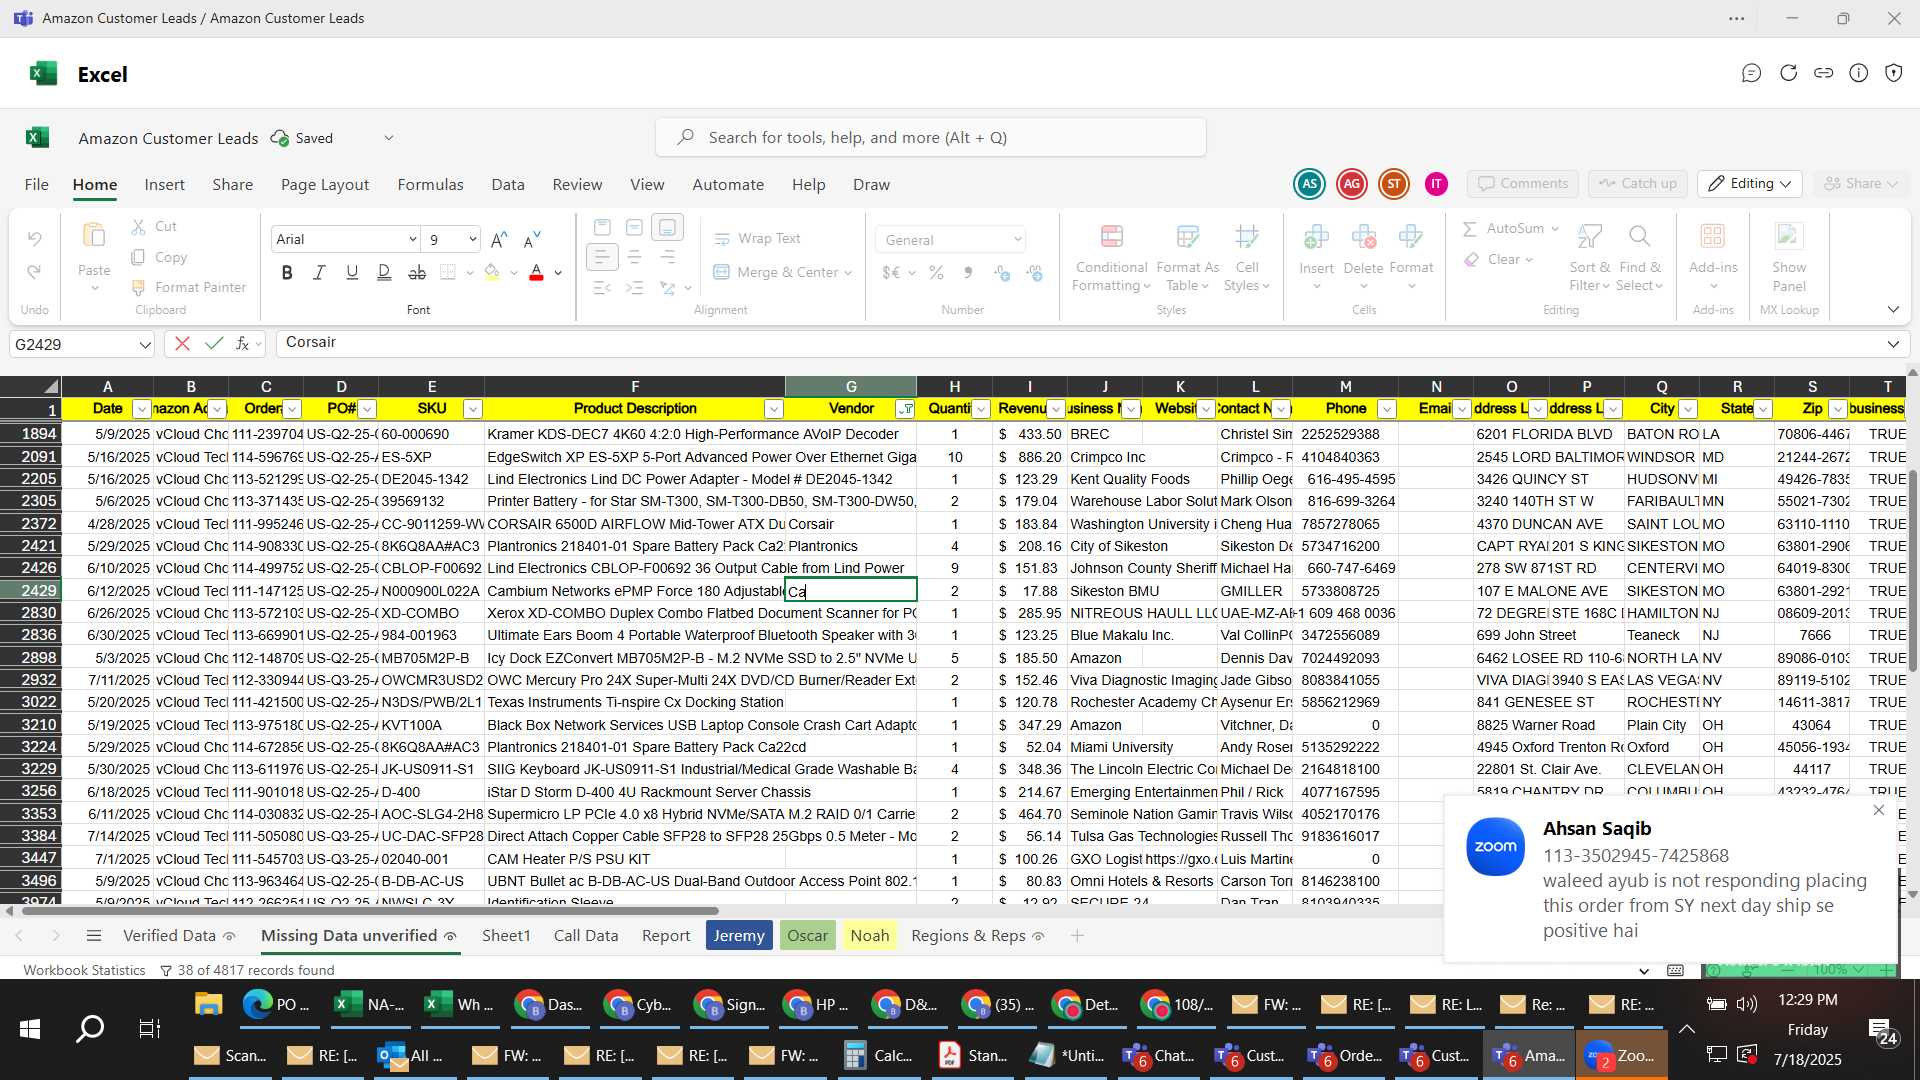Open Windows Start menu

(x=30, y=1029)
